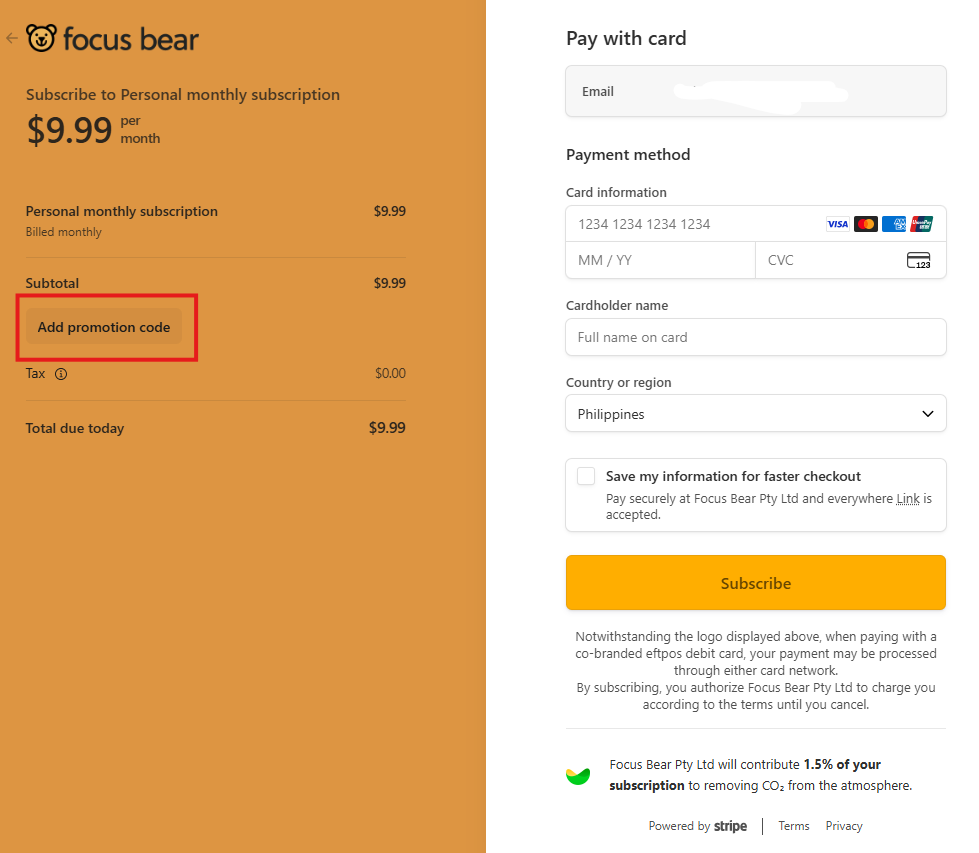Click the green climate leaf icon
Image resolution: width=979 pixels, height=853 pixels.
point(578,776)
